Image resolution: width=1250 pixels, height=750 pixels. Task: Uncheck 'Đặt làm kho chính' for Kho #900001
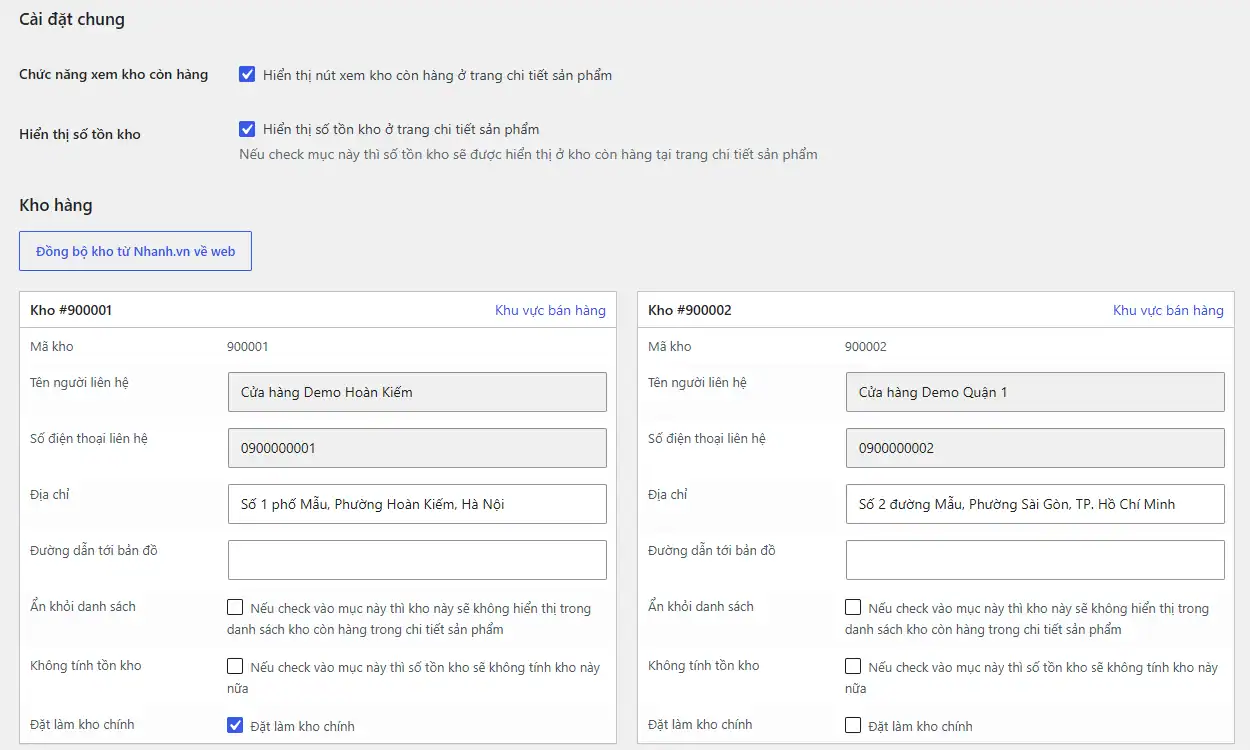235,725
